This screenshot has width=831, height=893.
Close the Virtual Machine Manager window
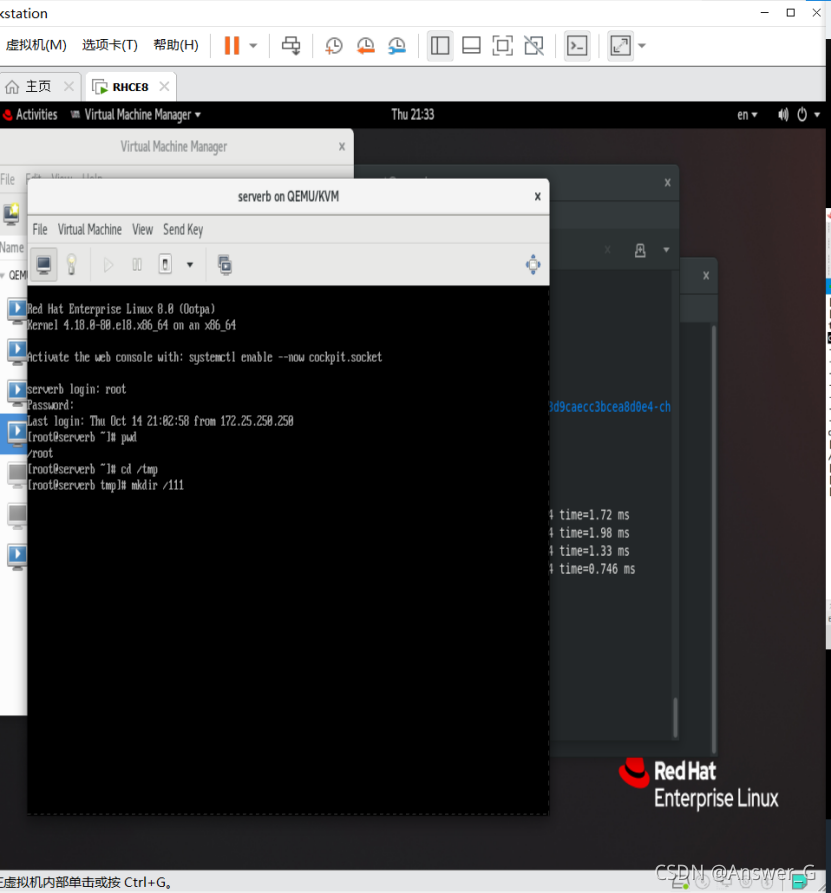click(x=342, y=147)
